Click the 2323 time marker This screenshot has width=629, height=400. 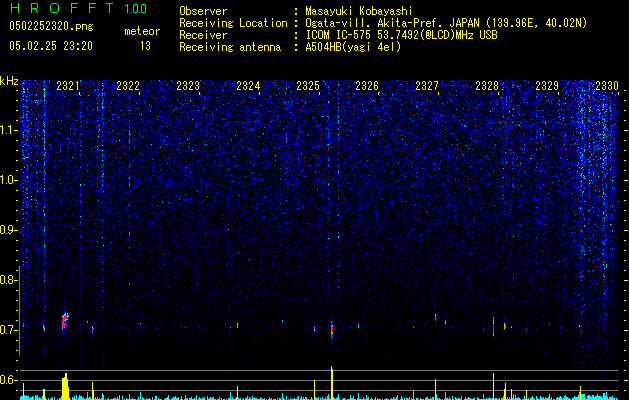(188, 85)
